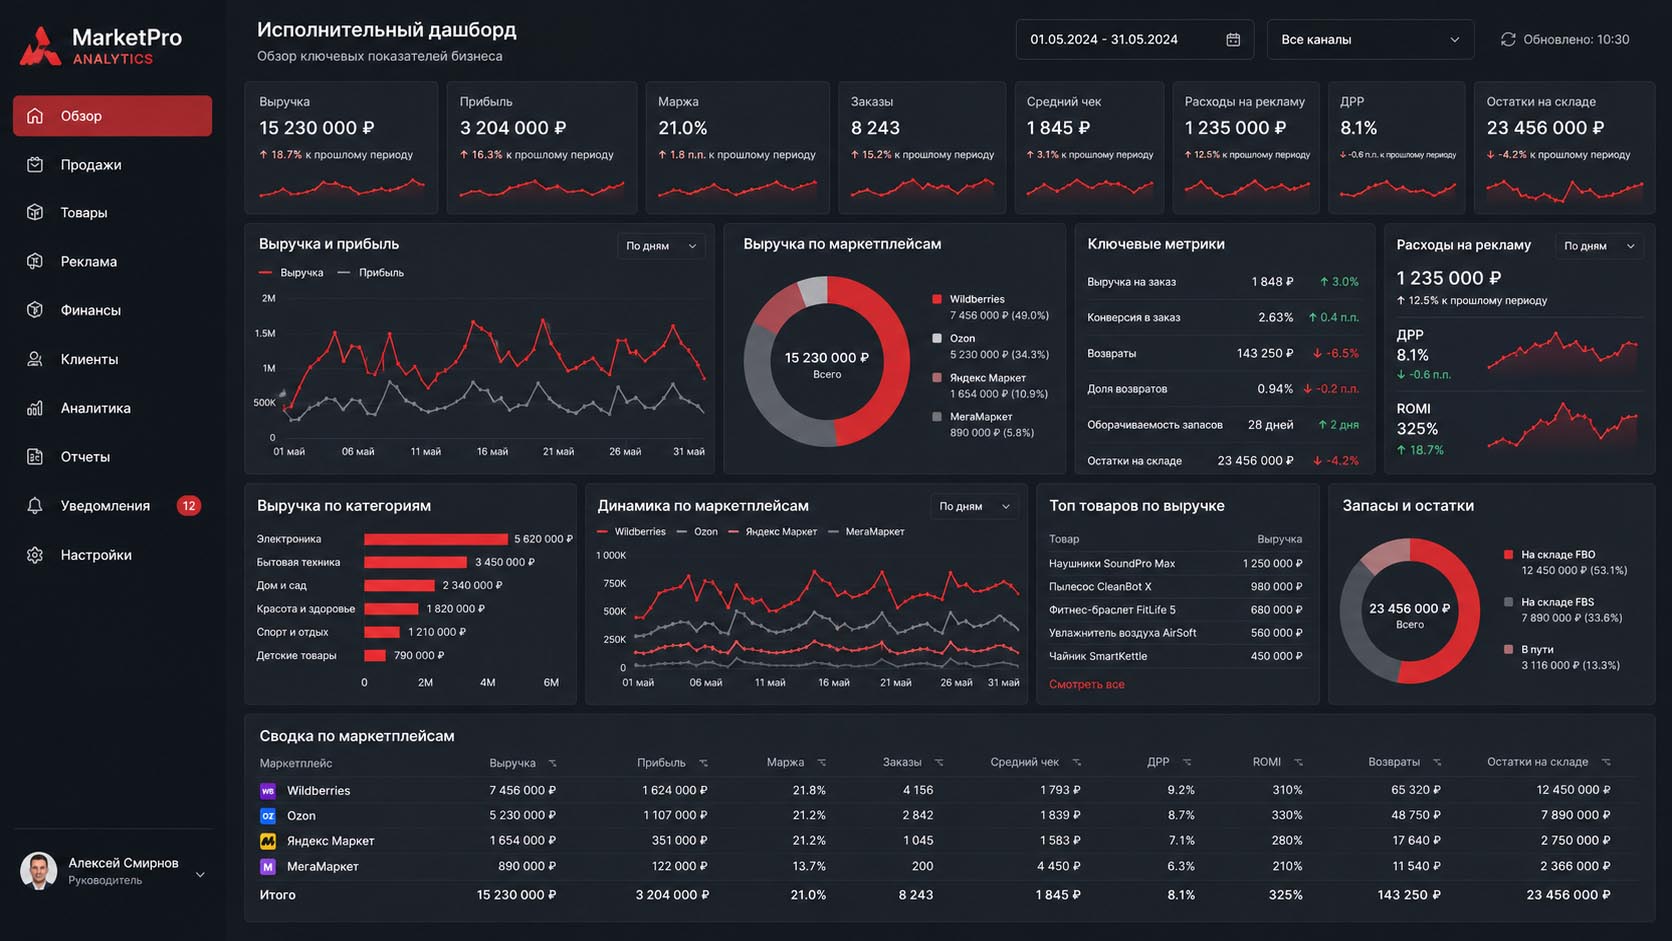
Task: Open the calendar icon in the date range field
Action: (1233, 40)
